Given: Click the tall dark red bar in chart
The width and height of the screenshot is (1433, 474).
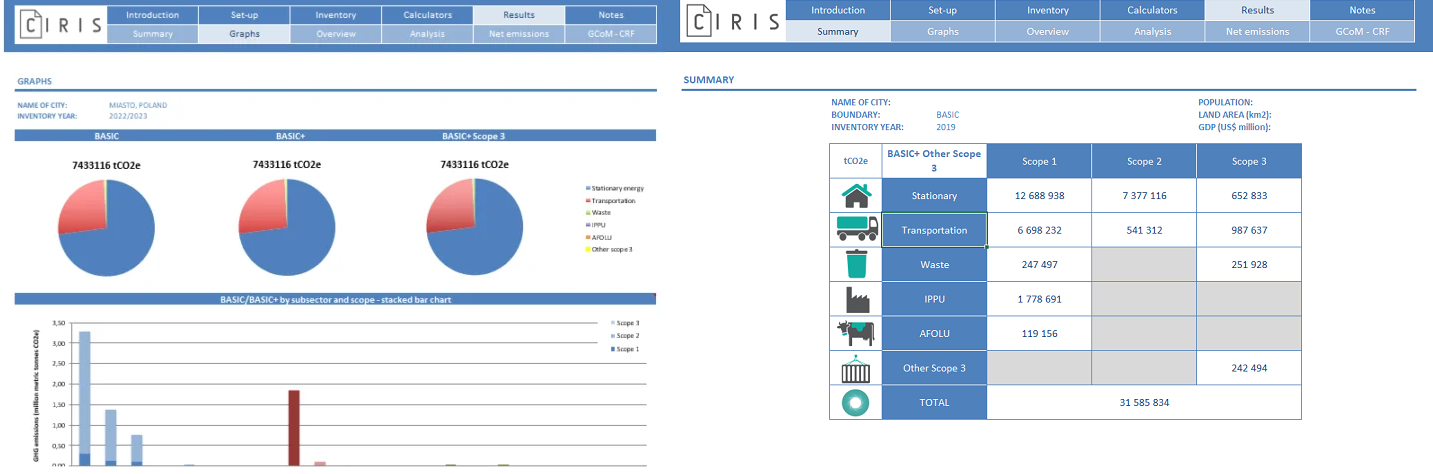Looking at the screenshot, I should click(x=294, y=427).
